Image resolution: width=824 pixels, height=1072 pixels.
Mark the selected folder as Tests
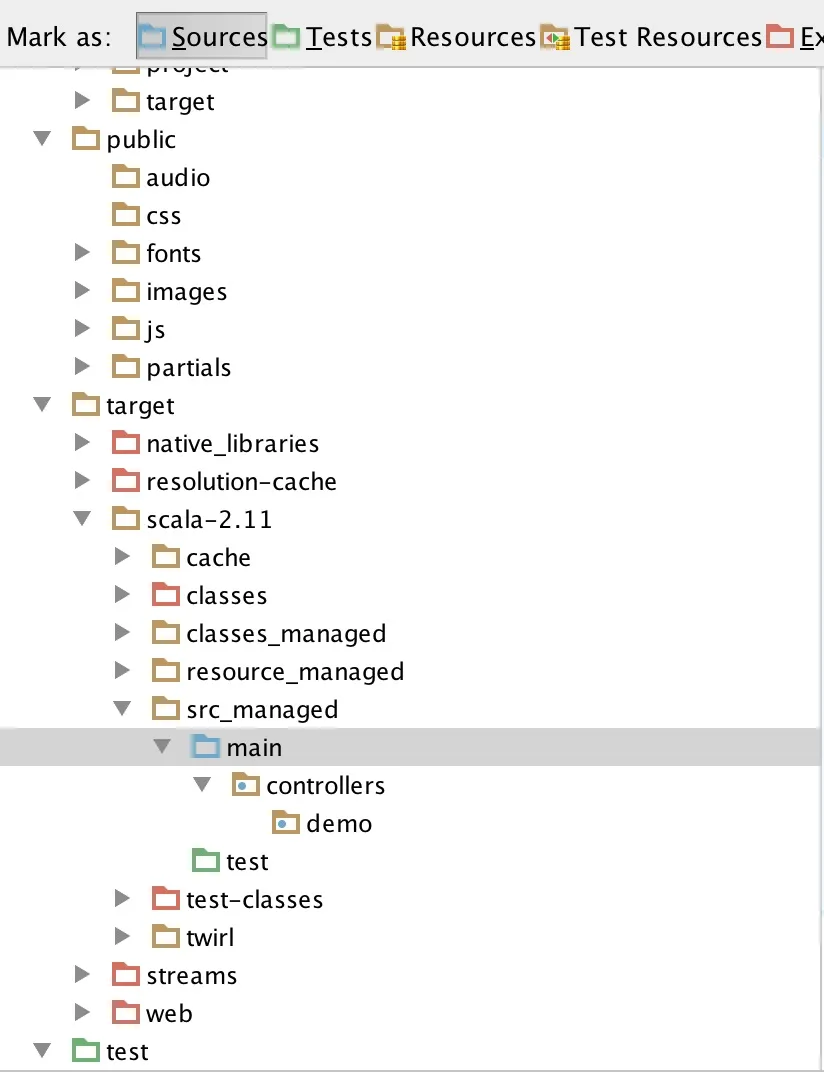[322, 36]
